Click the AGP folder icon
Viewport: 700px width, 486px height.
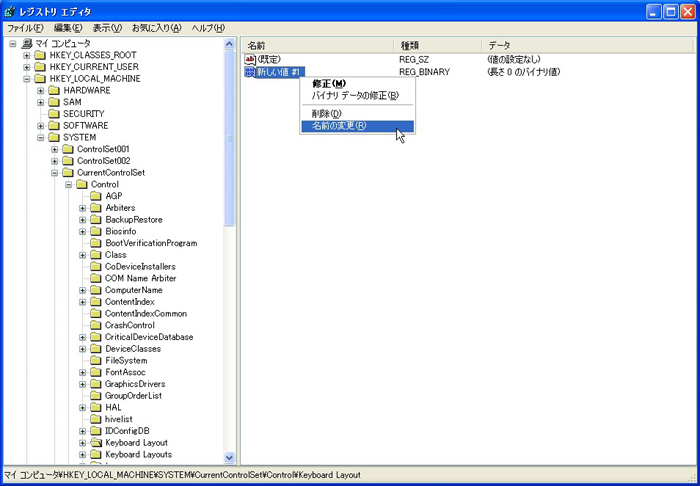coord(96,196)
